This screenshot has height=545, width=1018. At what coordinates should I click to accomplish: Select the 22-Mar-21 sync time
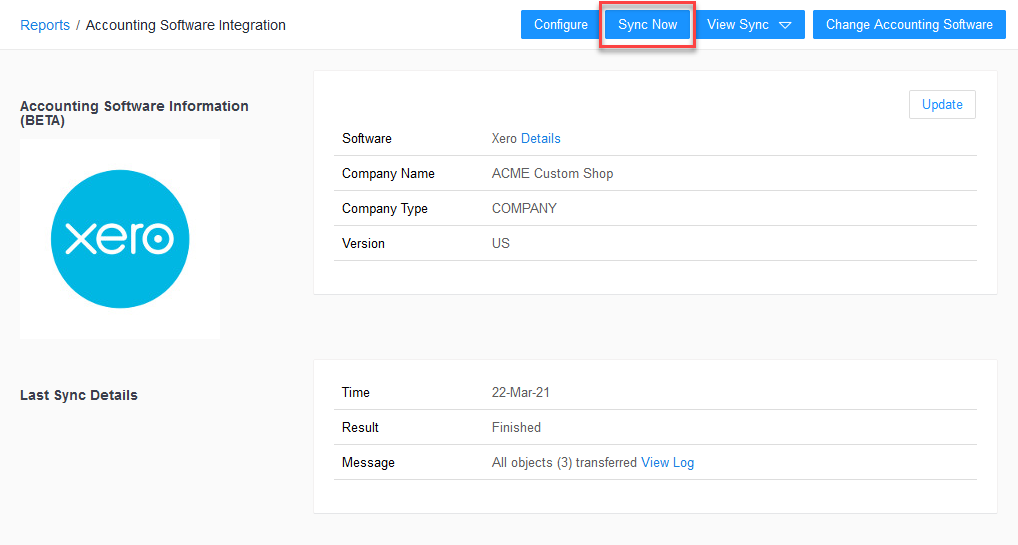pyautogui.click(x=521, y=392)
